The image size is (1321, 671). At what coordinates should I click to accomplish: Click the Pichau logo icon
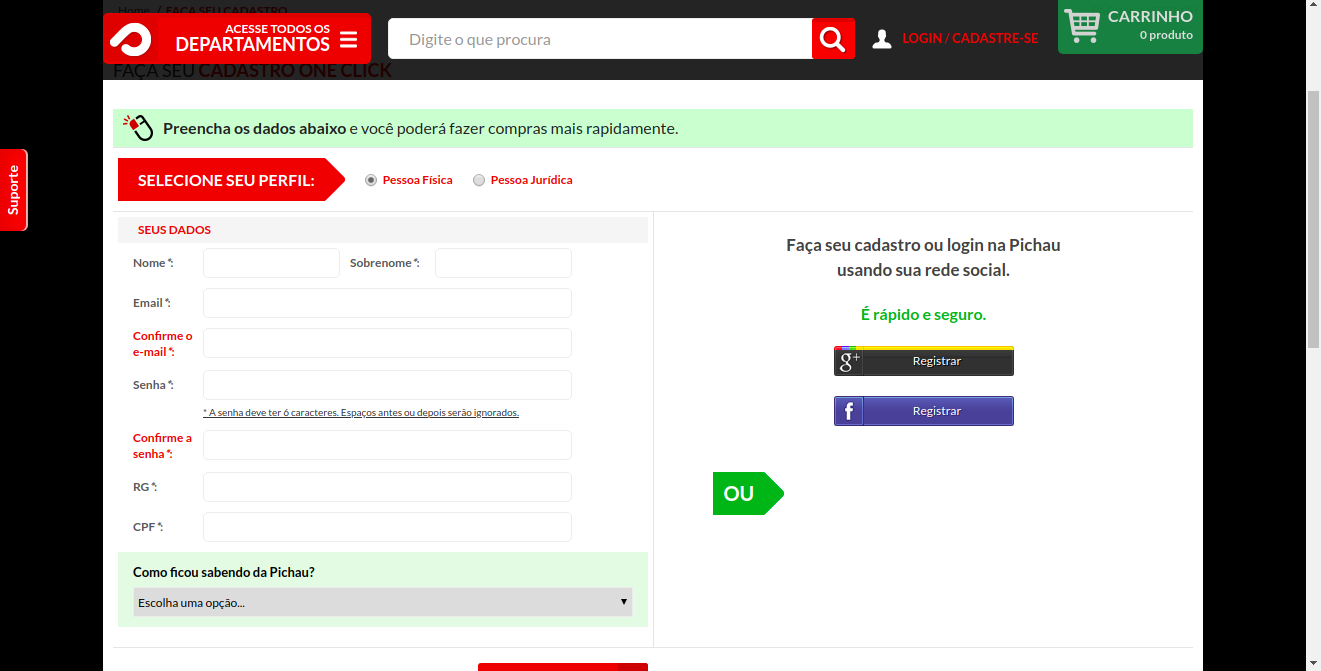[x=131, y=39]
